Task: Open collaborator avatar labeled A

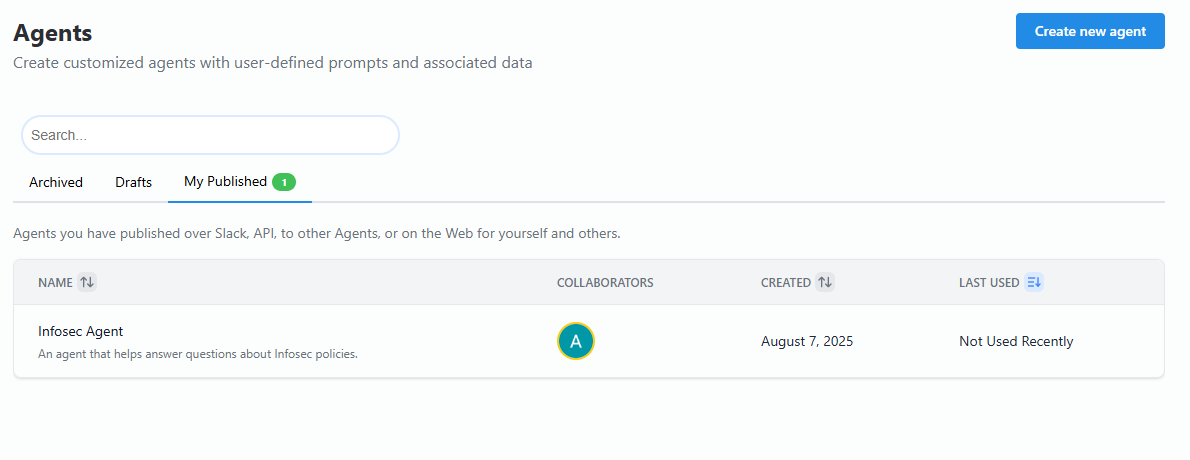Action: (x=576, y=341)
